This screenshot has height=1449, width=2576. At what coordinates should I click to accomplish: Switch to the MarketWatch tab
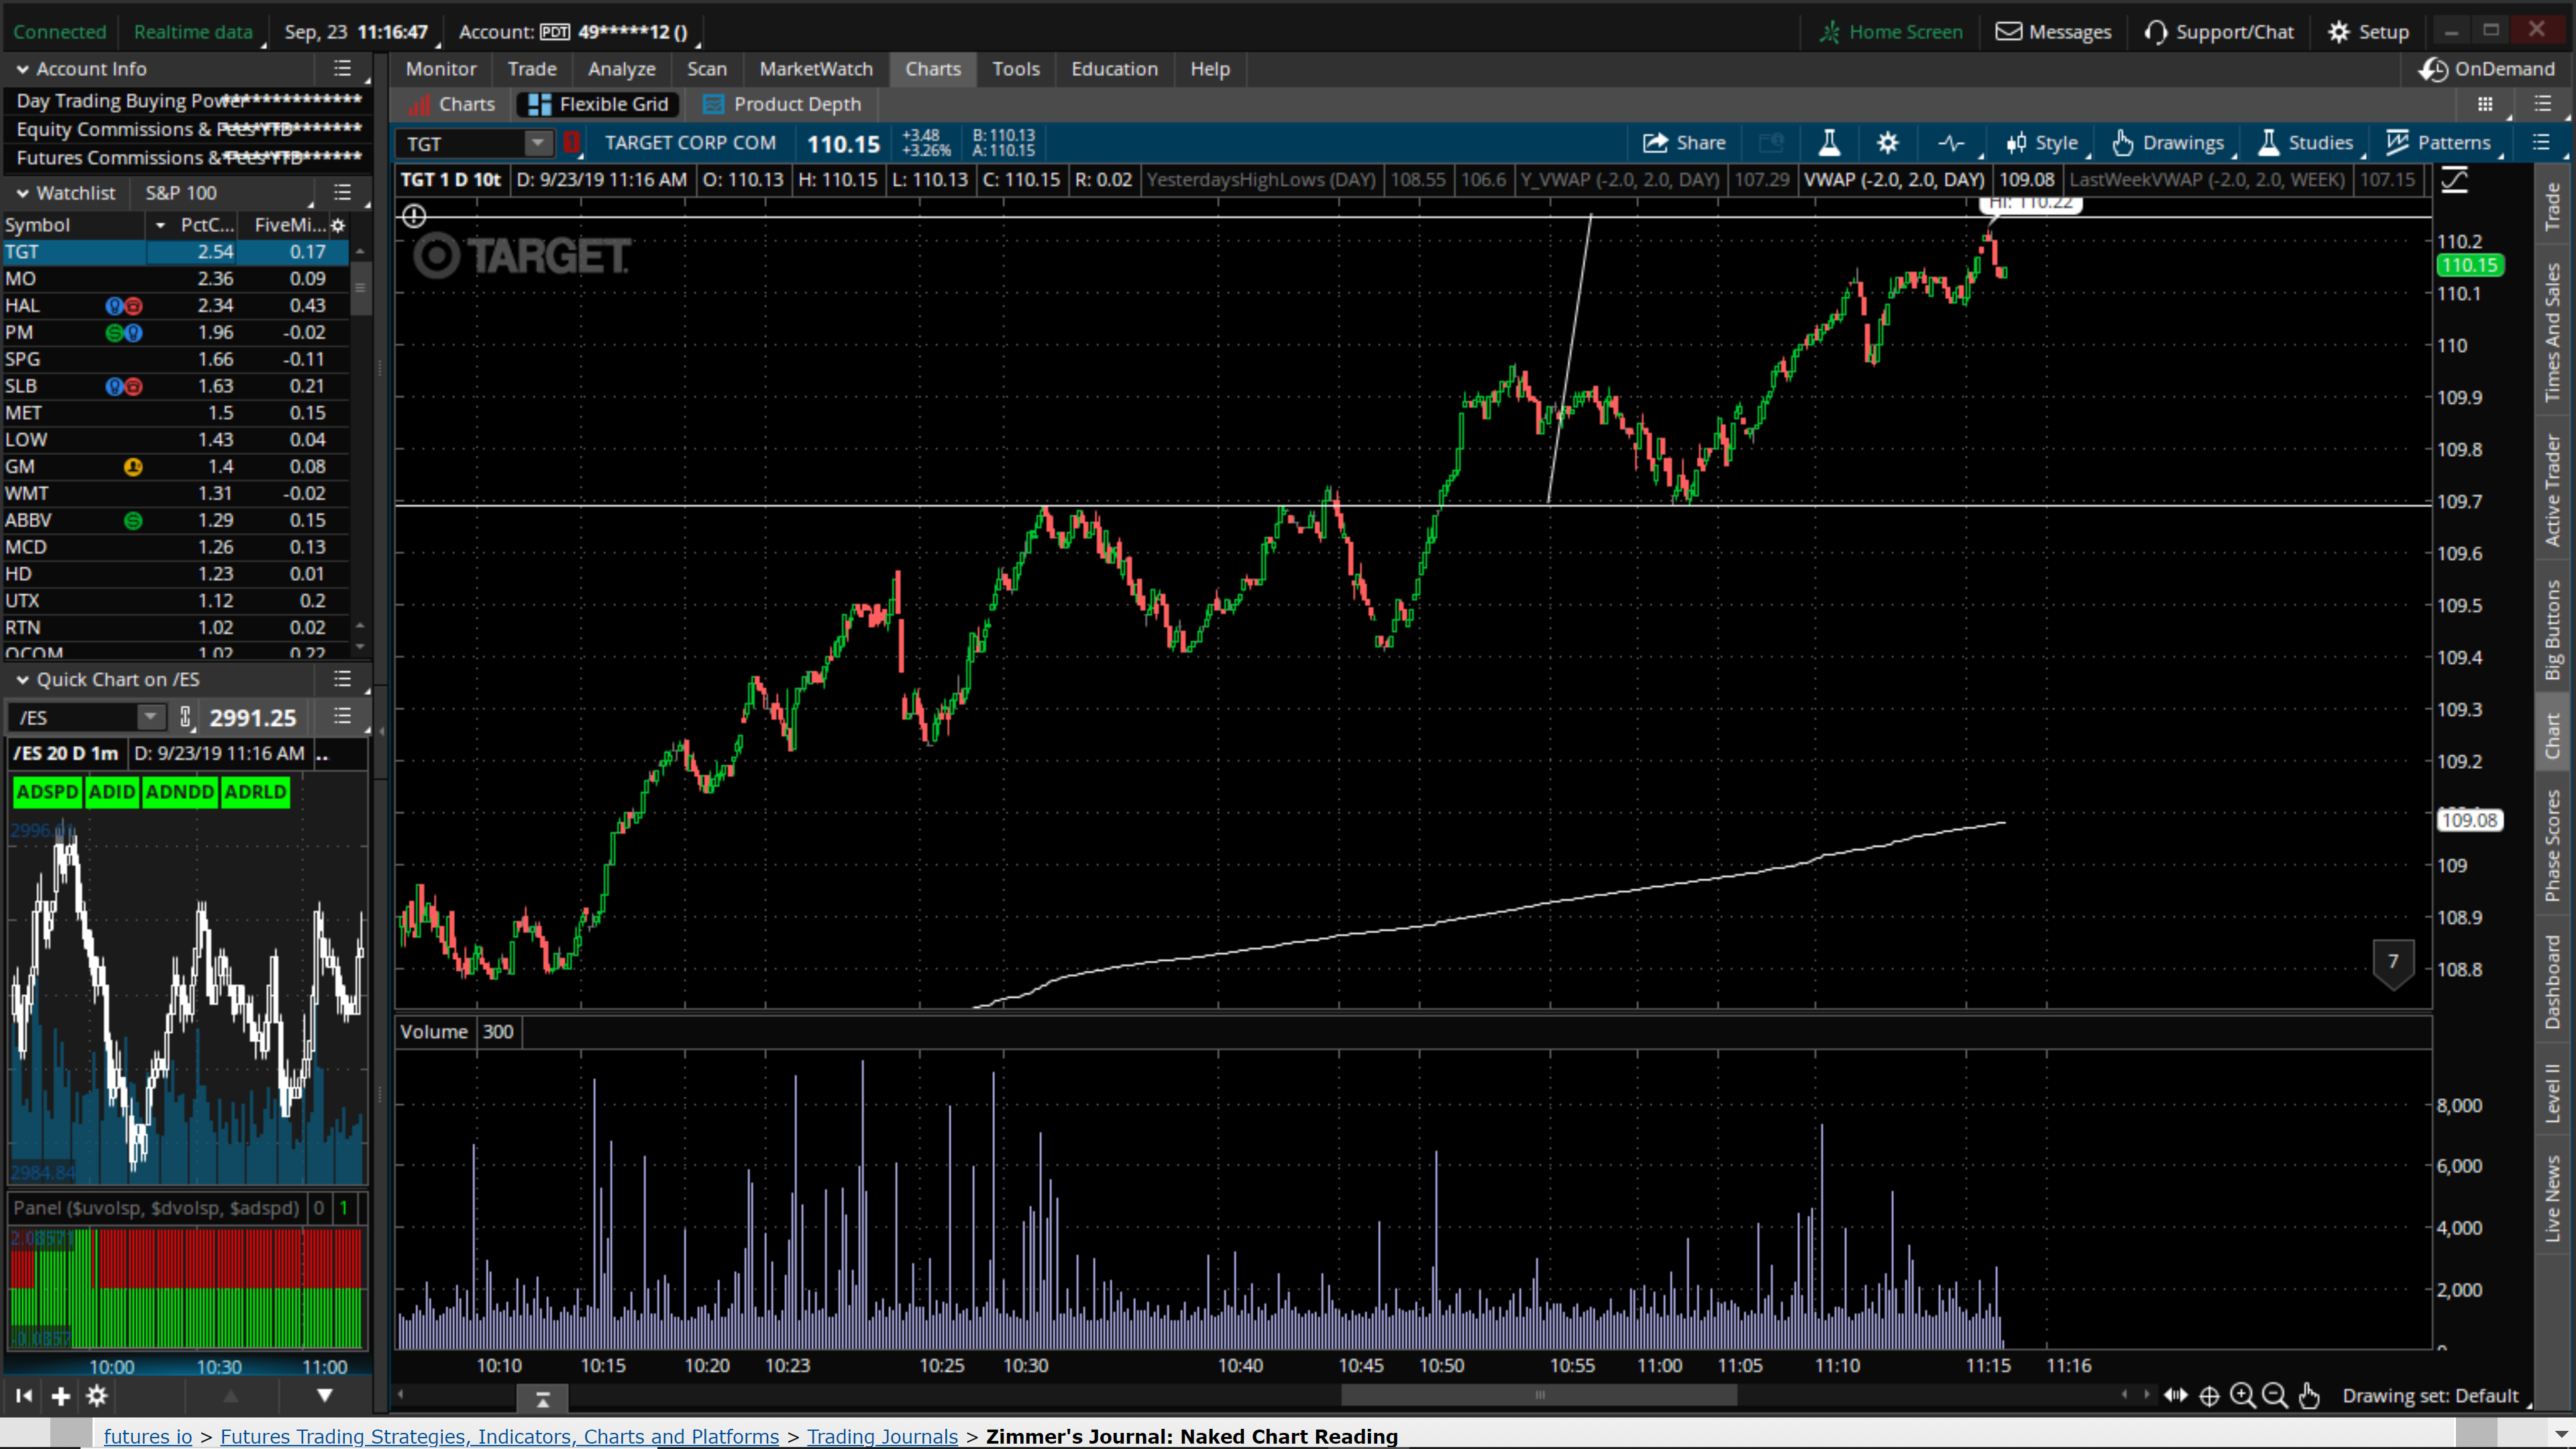816,69
